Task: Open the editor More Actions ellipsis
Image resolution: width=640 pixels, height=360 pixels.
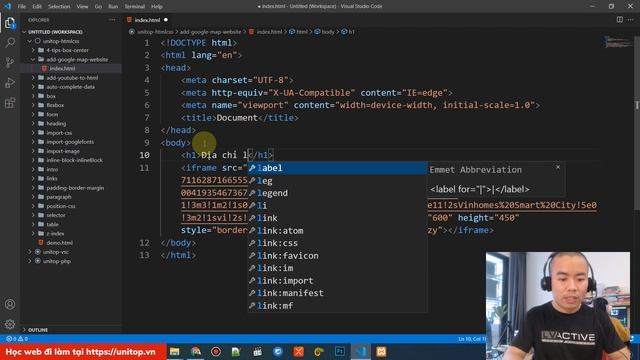Action: [631, 20]
